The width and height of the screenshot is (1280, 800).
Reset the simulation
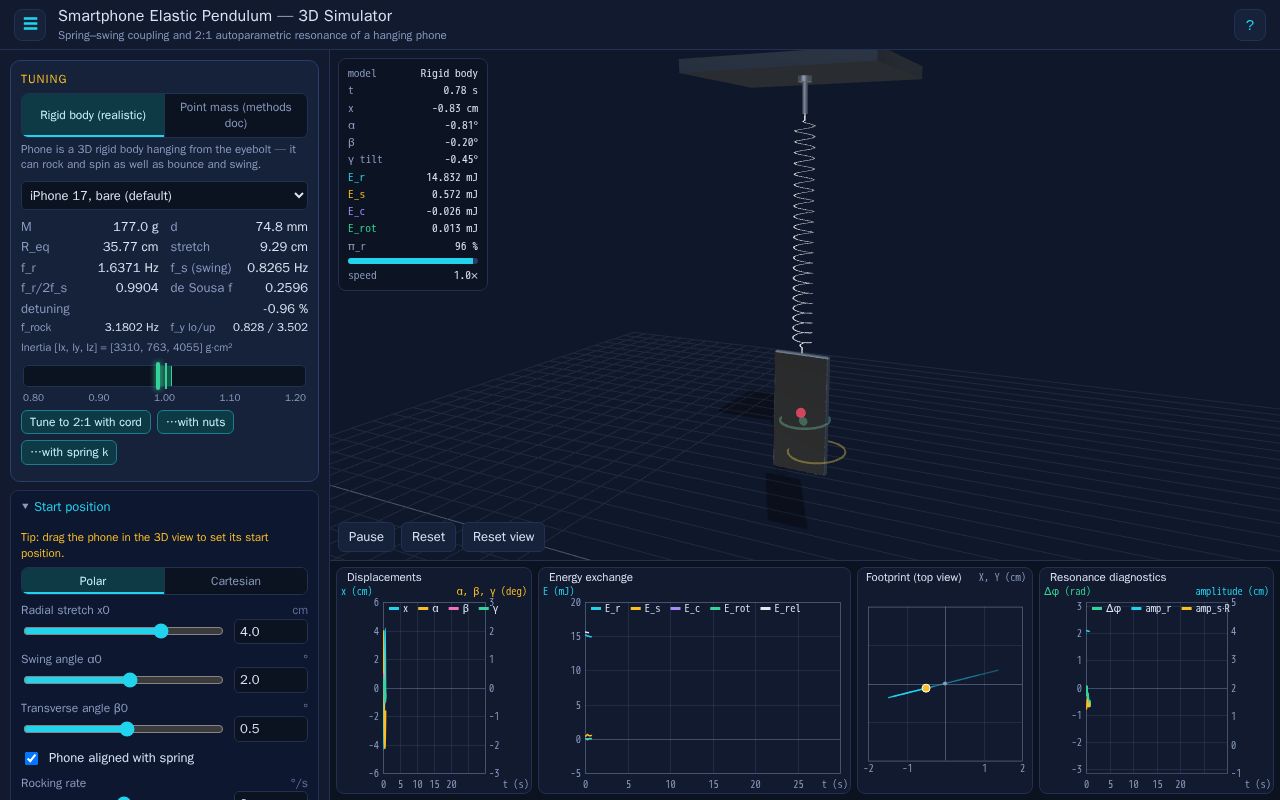click(x=428, y=537)
